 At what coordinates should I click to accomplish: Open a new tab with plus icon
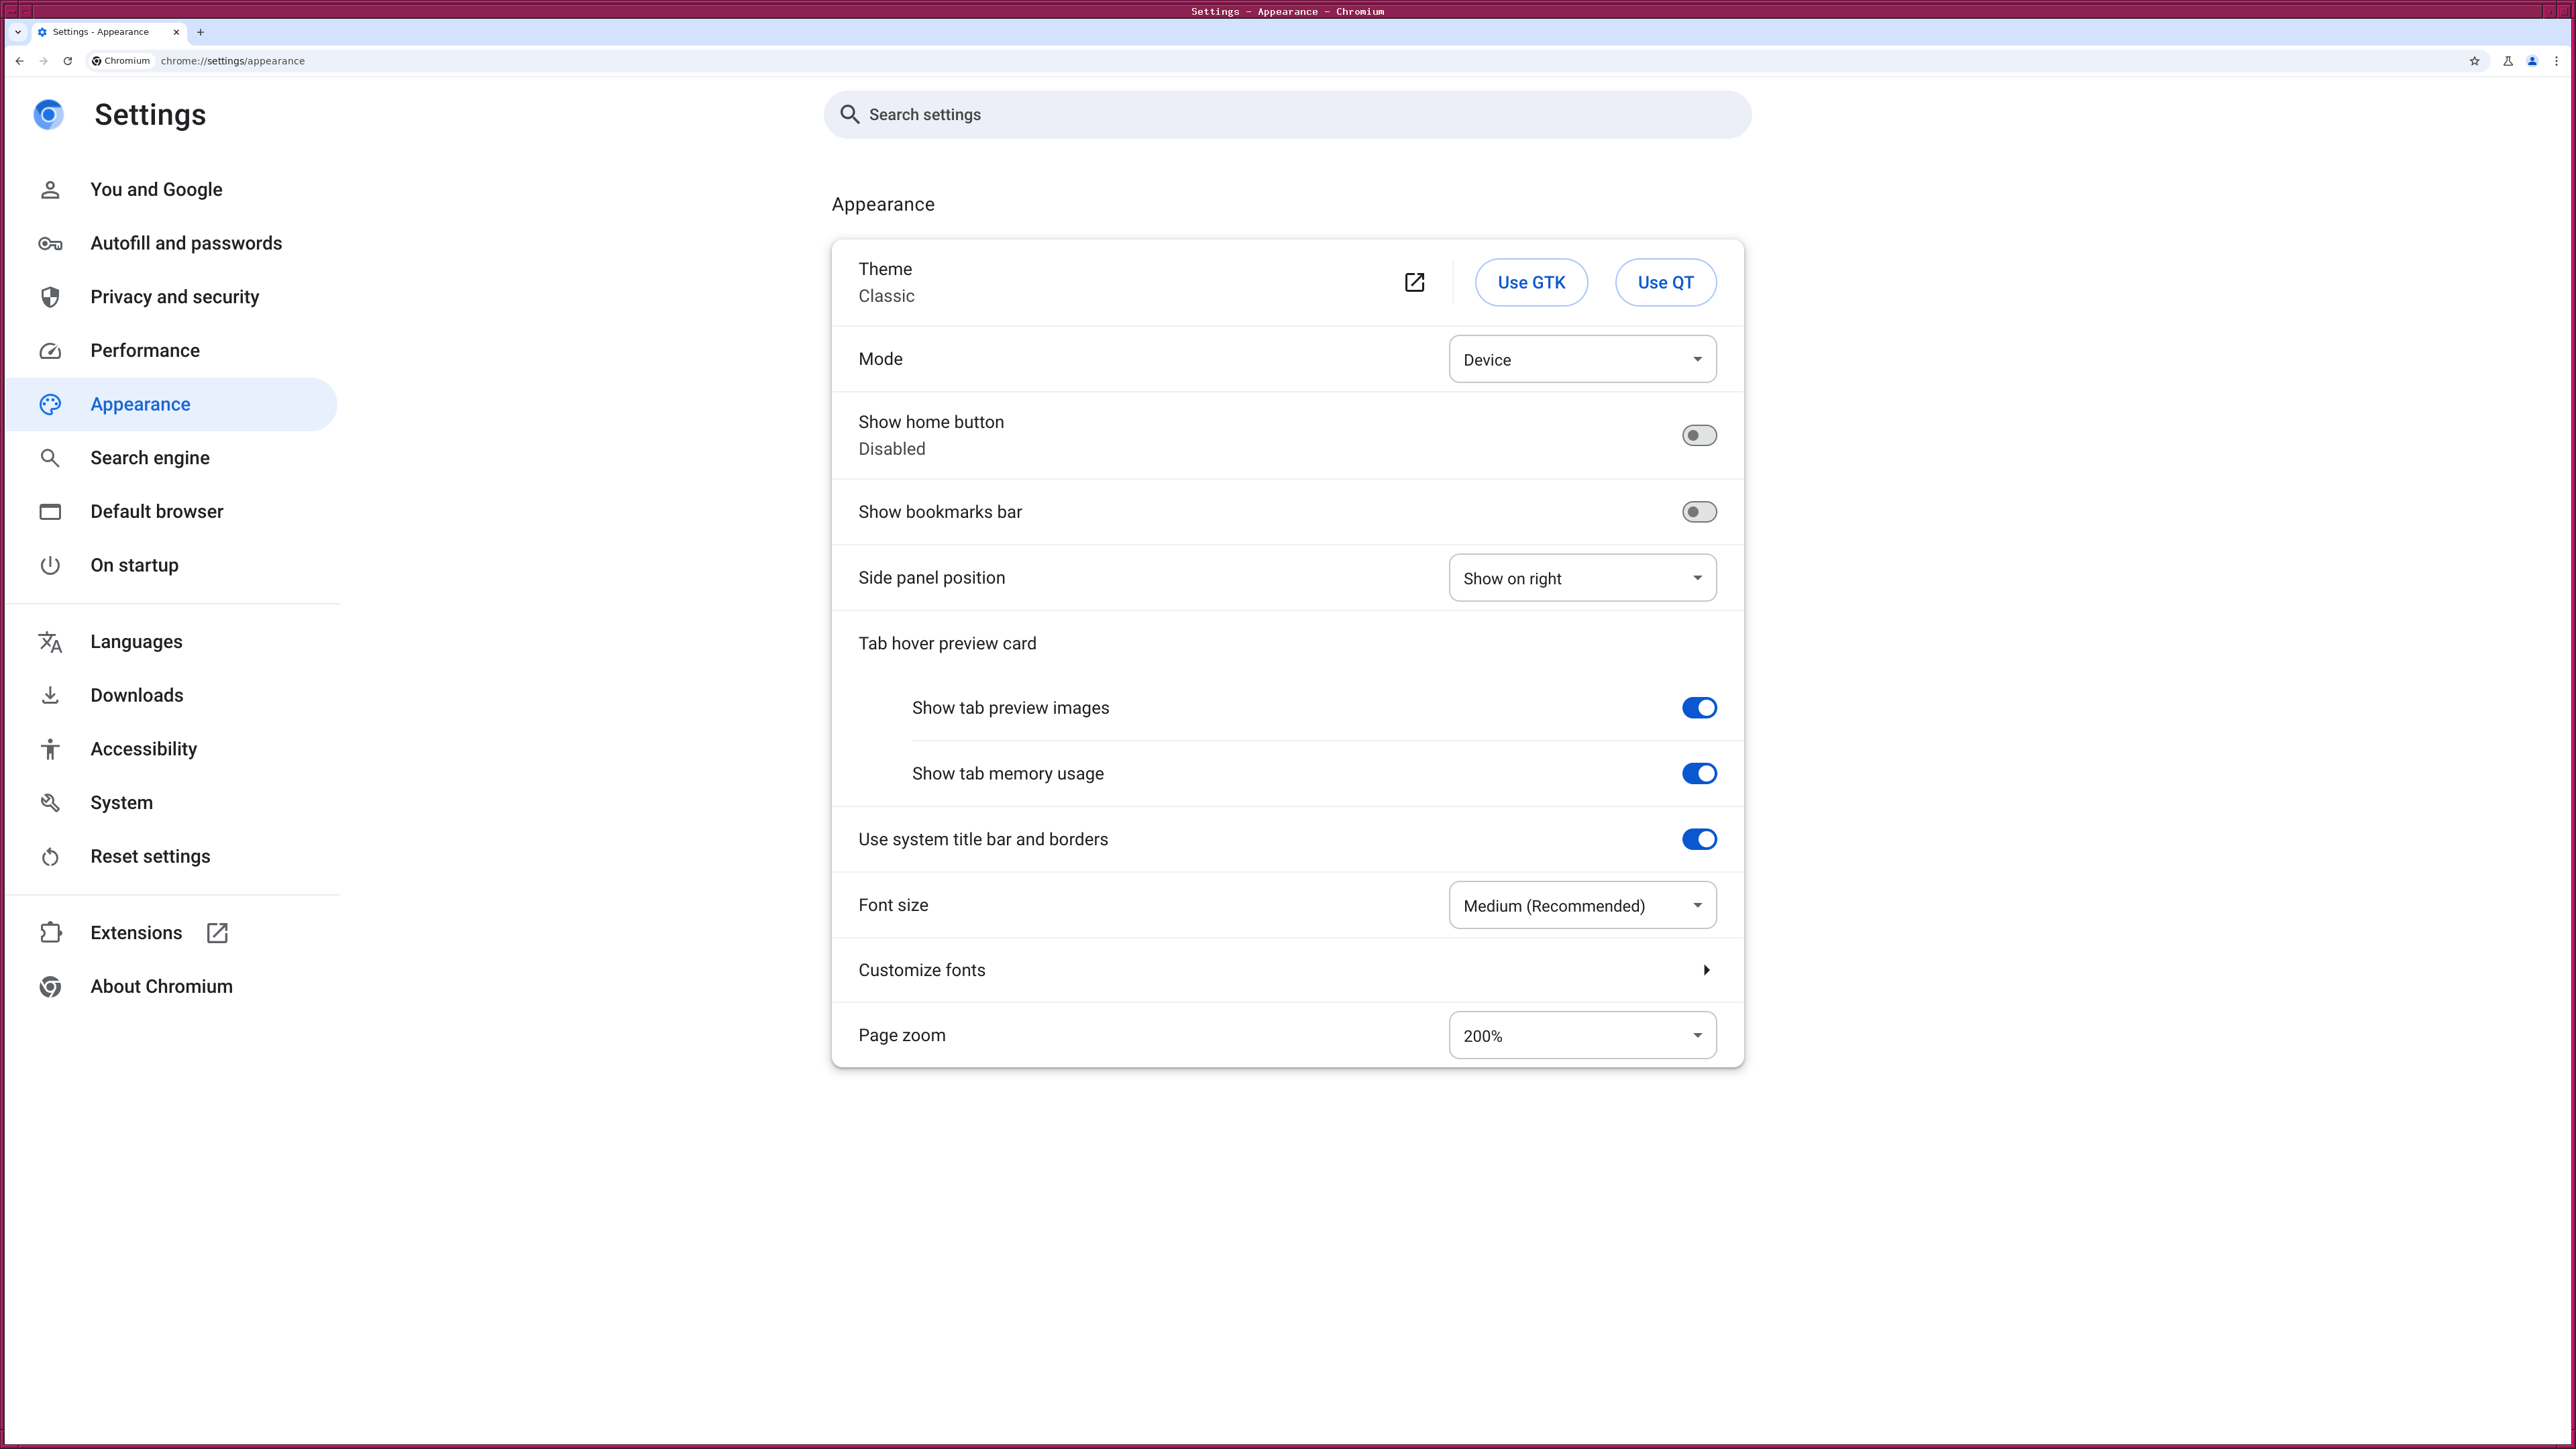point(200,32)
